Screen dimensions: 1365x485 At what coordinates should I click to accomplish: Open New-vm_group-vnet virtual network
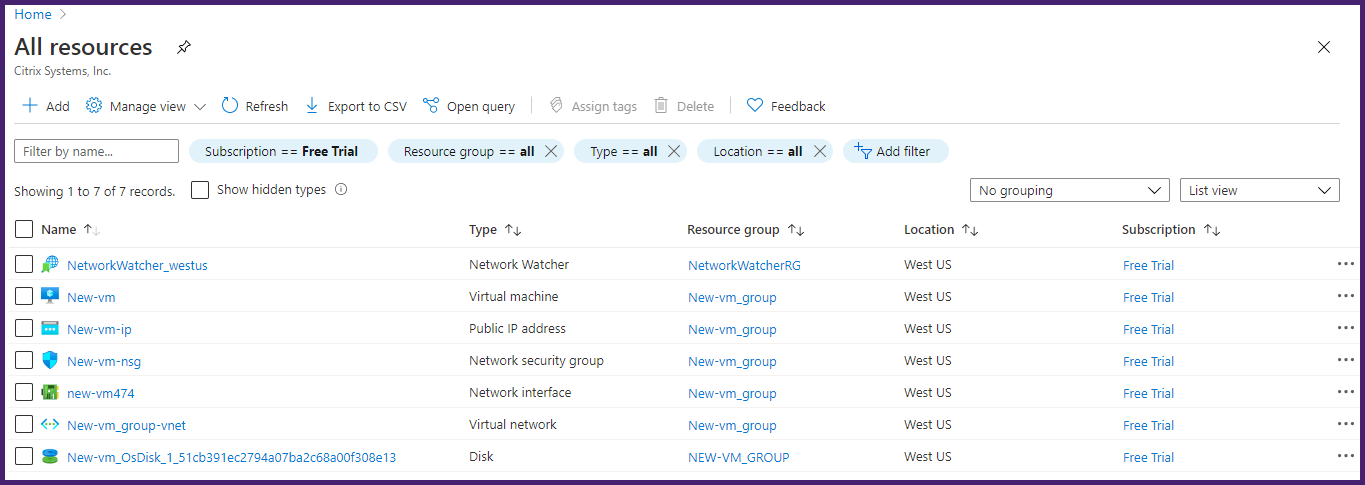pyautogui.click(x=126, y=425)
